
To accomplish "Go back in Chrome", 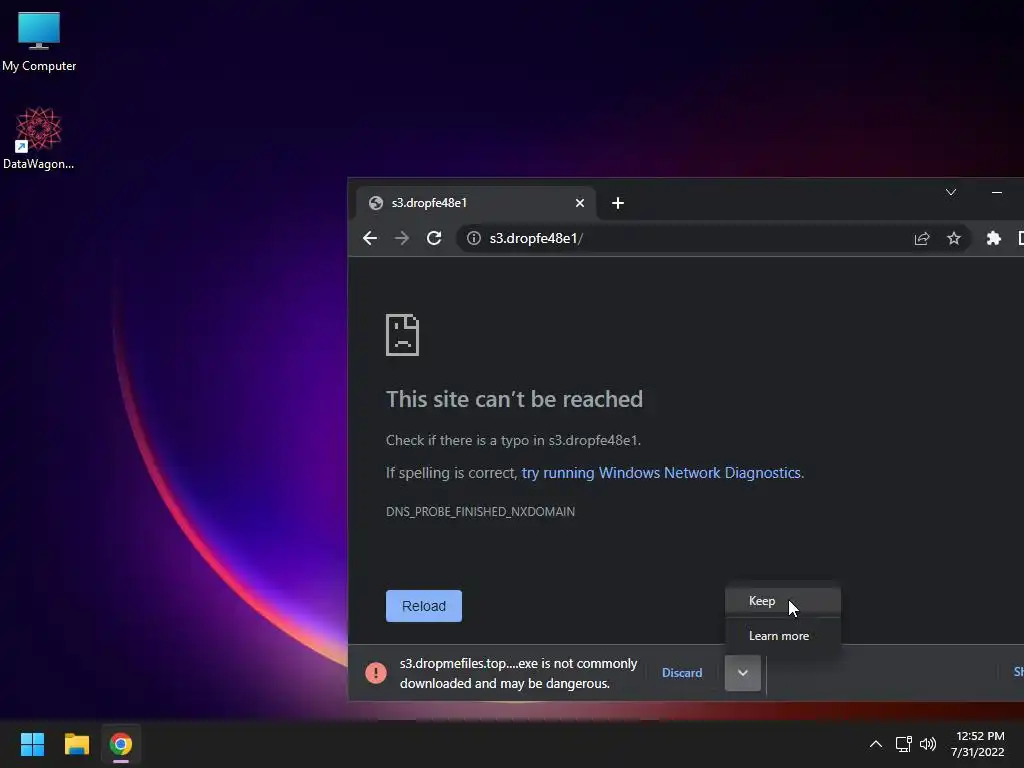I will [x=370, y=238].
